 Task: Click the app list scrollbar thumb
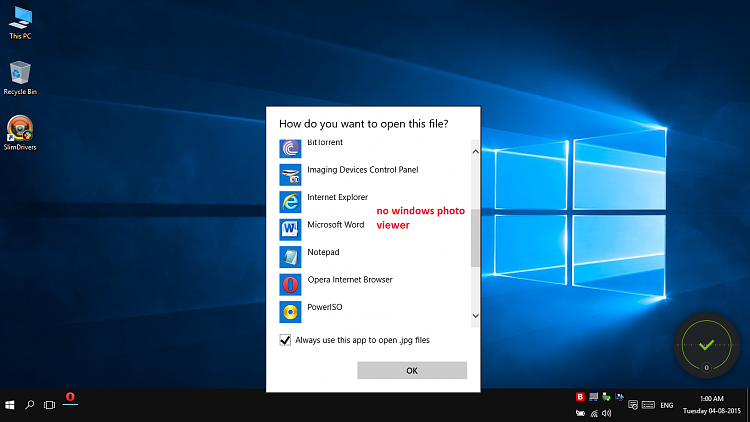(475, 238)
